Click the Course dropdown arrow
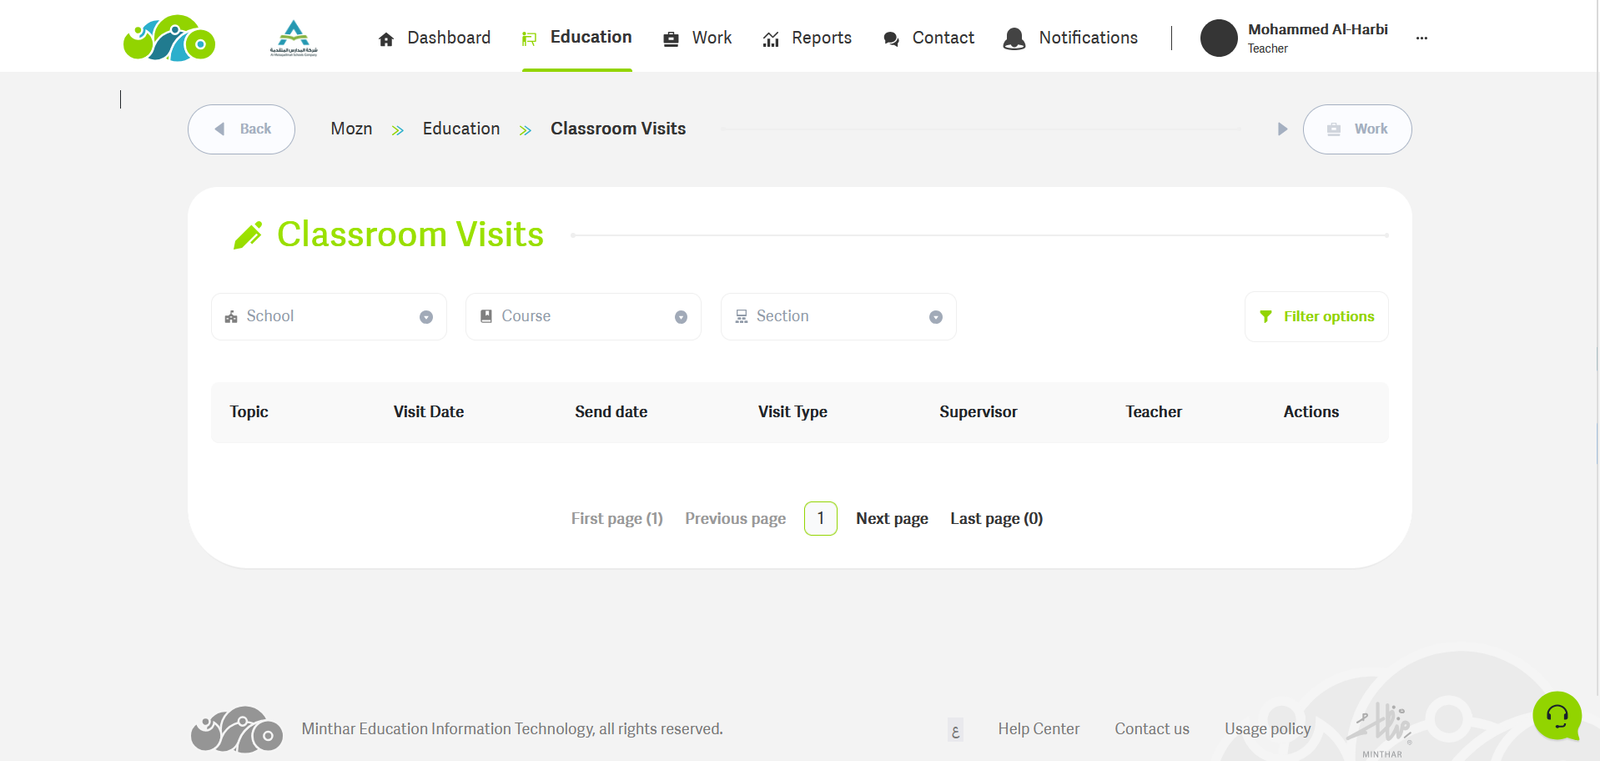Image resolution: width=1600 pixels, height=761 pixels. pyautogui.click(x=681, y=317)
